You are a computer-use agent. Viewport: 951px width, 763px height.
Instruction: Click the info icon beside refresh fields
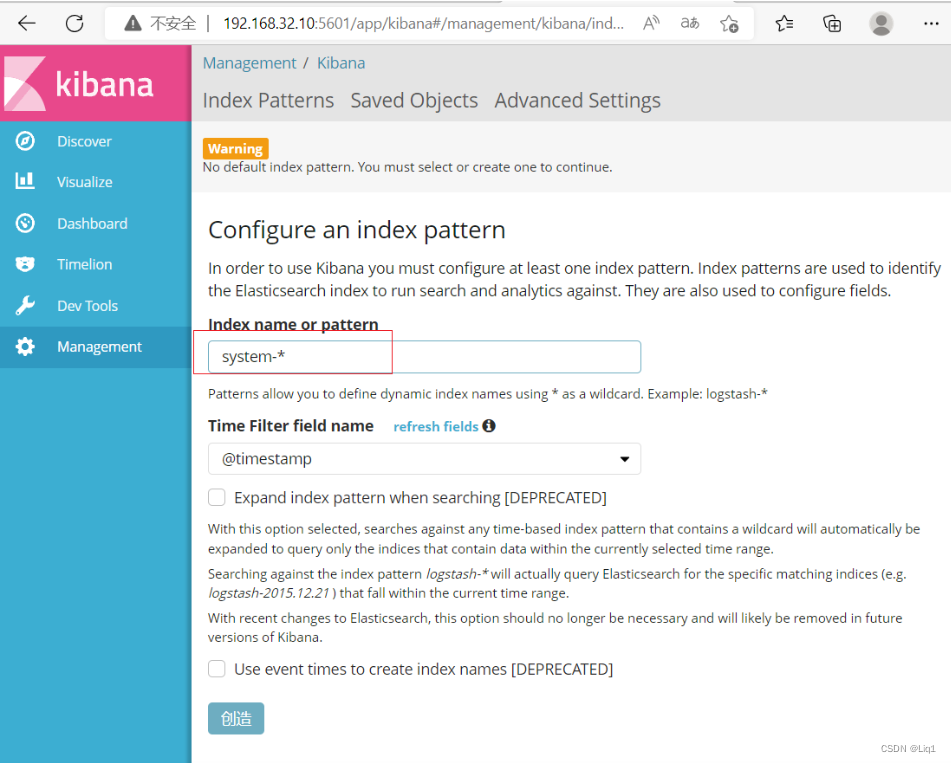pyautogui.click(x=489, y=426)
